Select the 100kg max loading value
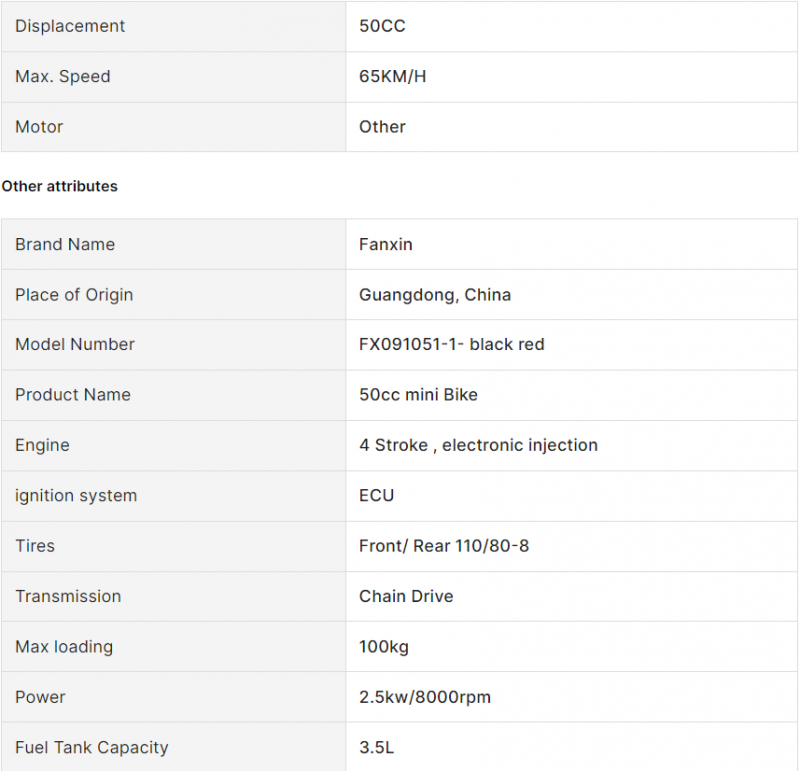The height and width of the screenshot is (771, 800). [384, 647]
